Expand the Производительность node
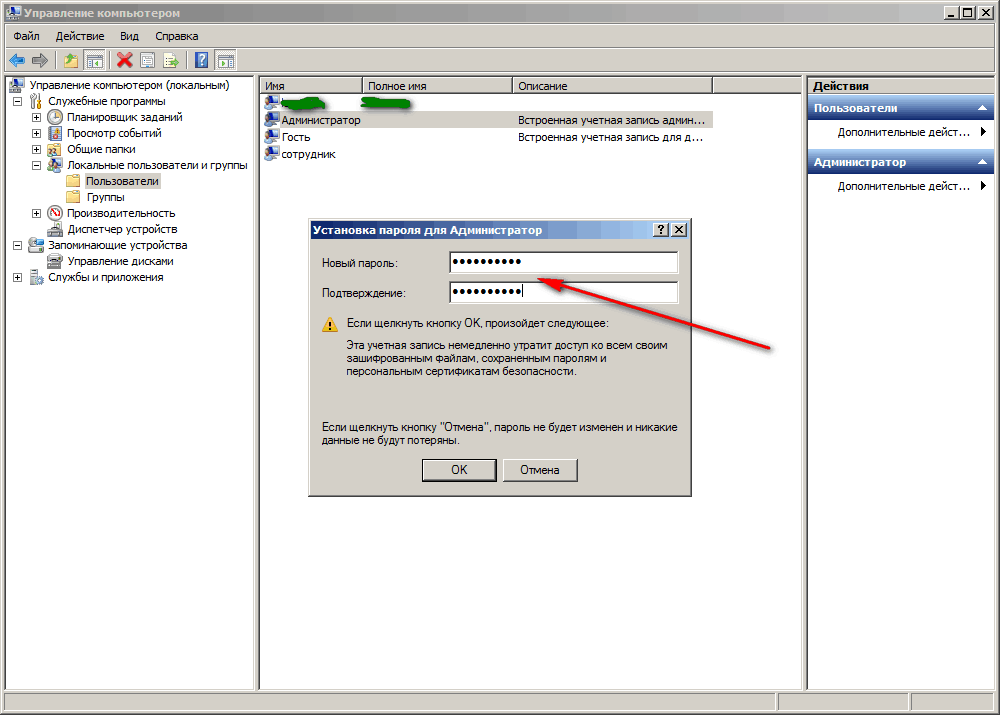The image size is (1000, 715). (36, 213)
